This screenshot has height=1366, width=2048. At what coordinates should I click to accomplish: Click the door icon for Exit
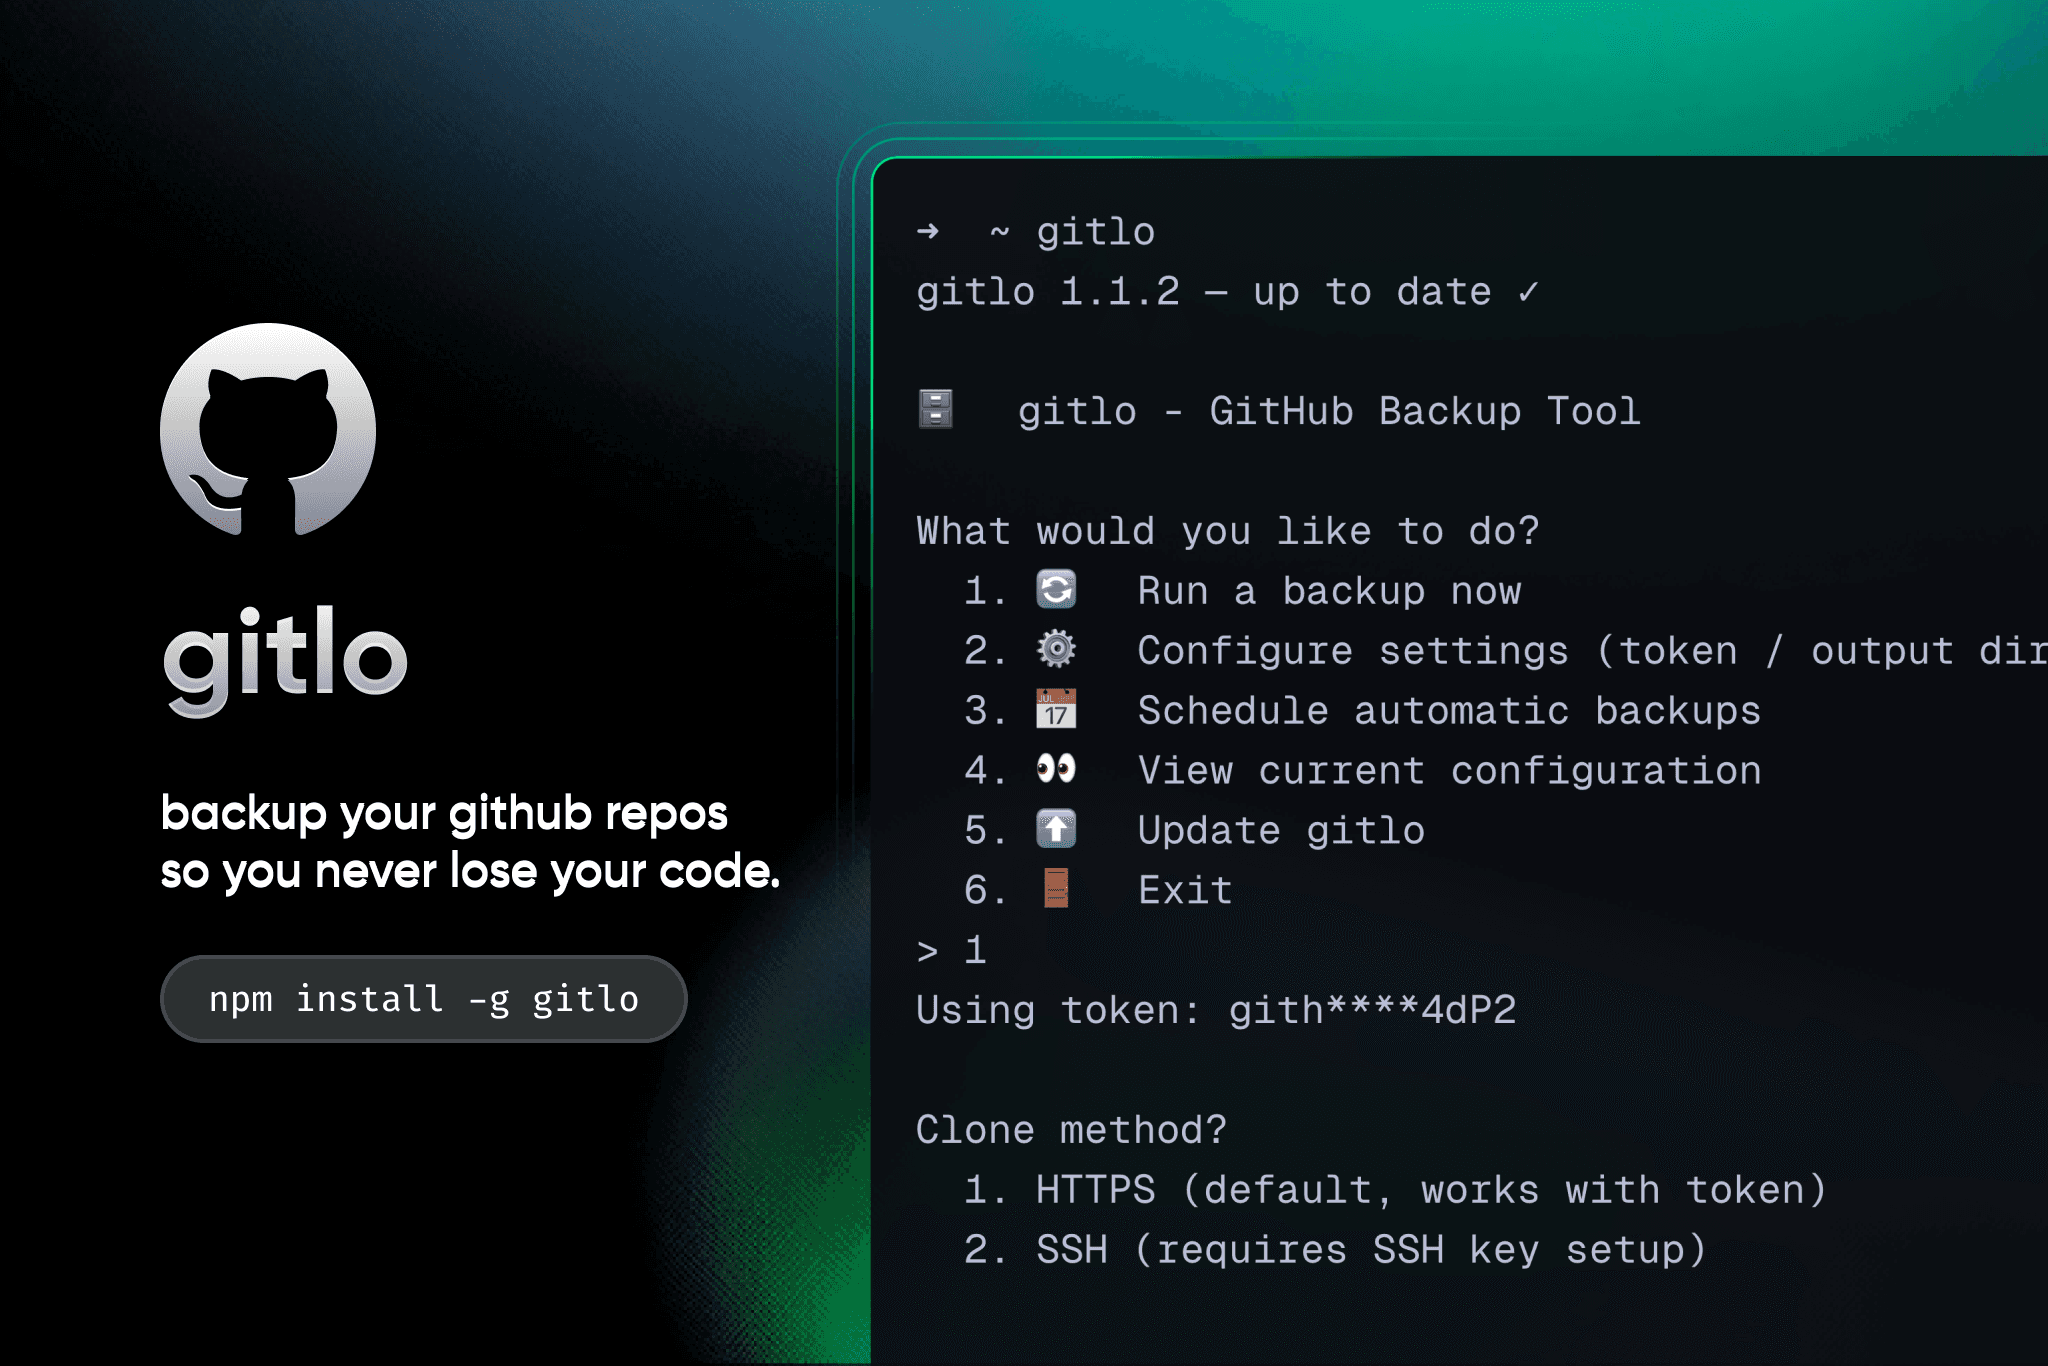coord(1056,888)
